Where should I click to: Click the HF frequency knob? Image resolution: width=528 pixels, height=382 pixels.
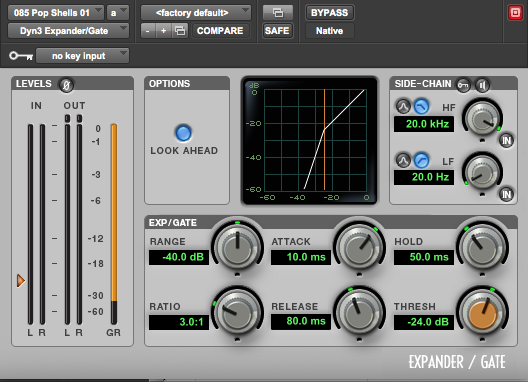482,119
